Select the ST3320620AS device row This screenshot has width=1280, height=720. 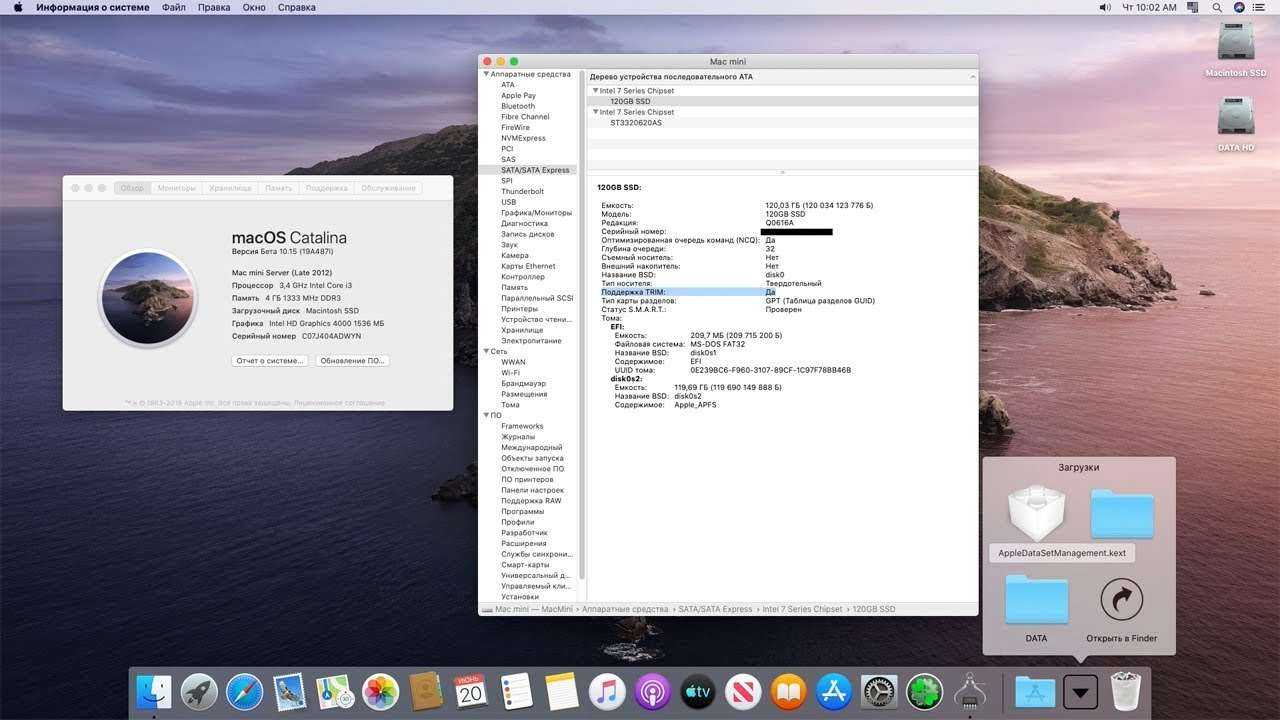(782, 123)
